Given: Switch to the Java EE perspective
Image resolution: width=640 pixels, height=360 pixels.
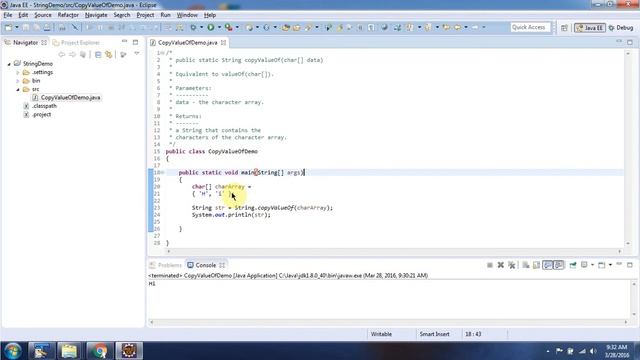Looking at the screenshot, I should tap(590, 28).
